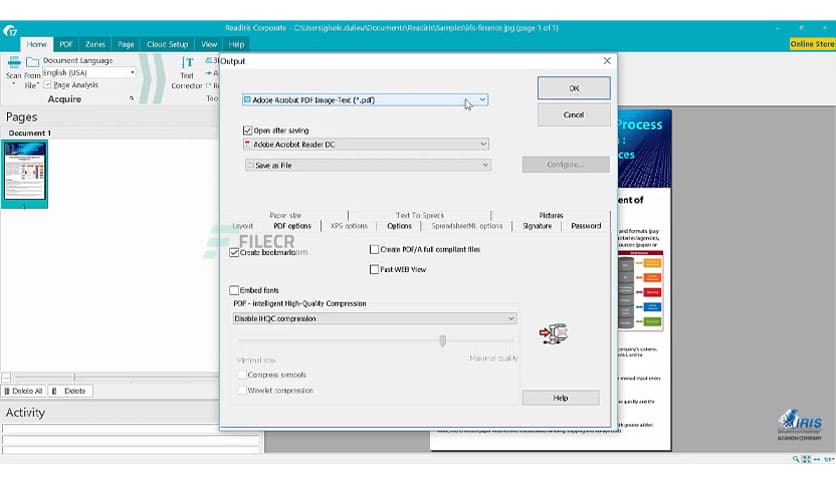Open the Scan button dropdown arrow
Screen dimensions: 836x484
coord(14,85)
